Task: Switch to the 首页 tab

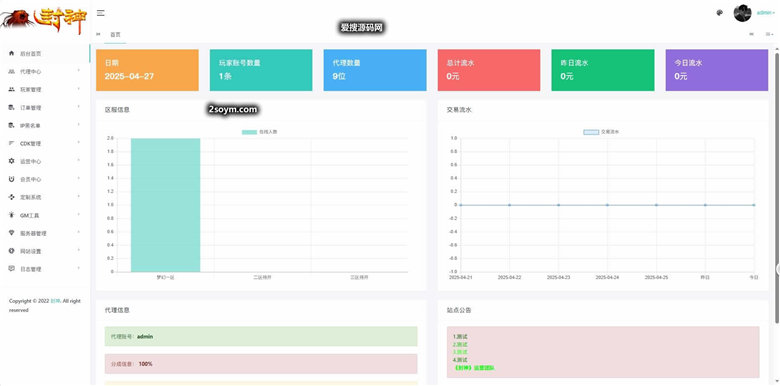Action: (x=115, y=34)
